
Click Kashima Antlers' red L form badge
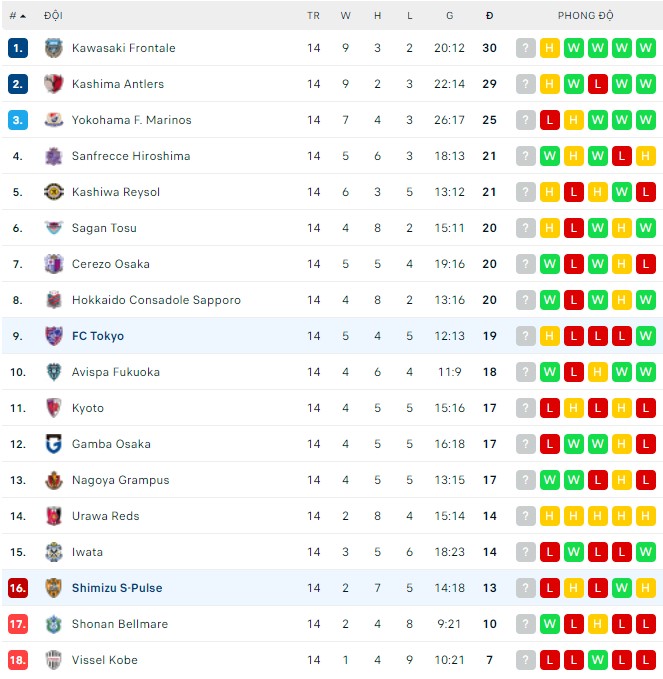point(598,84)
